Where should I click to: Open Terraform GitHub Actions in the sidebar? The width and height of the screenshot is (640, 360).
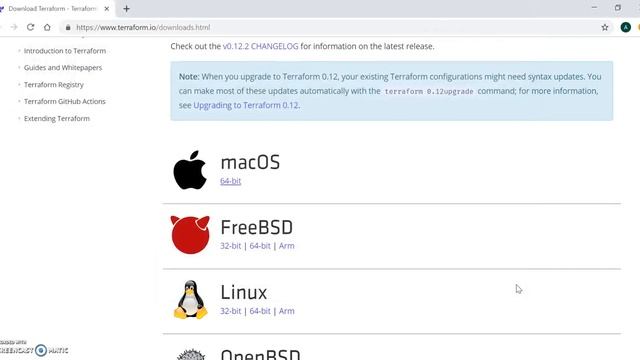(x=64, y=101)
